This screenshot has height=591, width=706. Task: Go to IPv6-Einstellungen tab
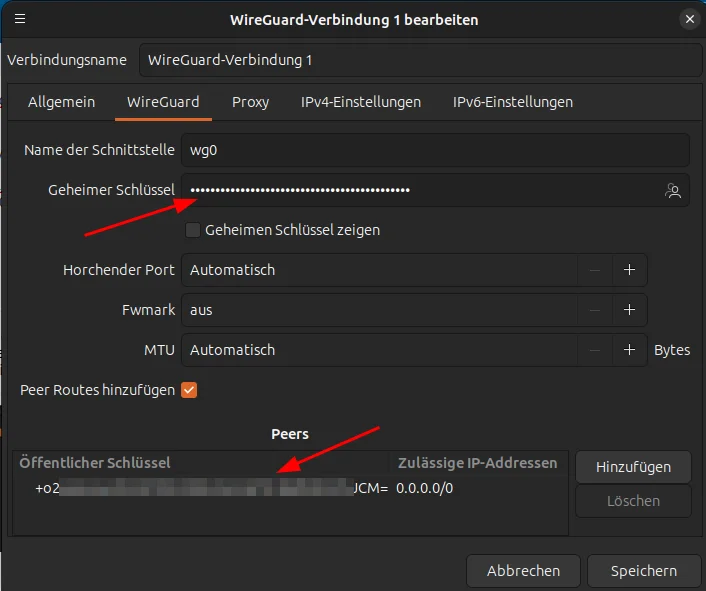click(x=513, y=102)
